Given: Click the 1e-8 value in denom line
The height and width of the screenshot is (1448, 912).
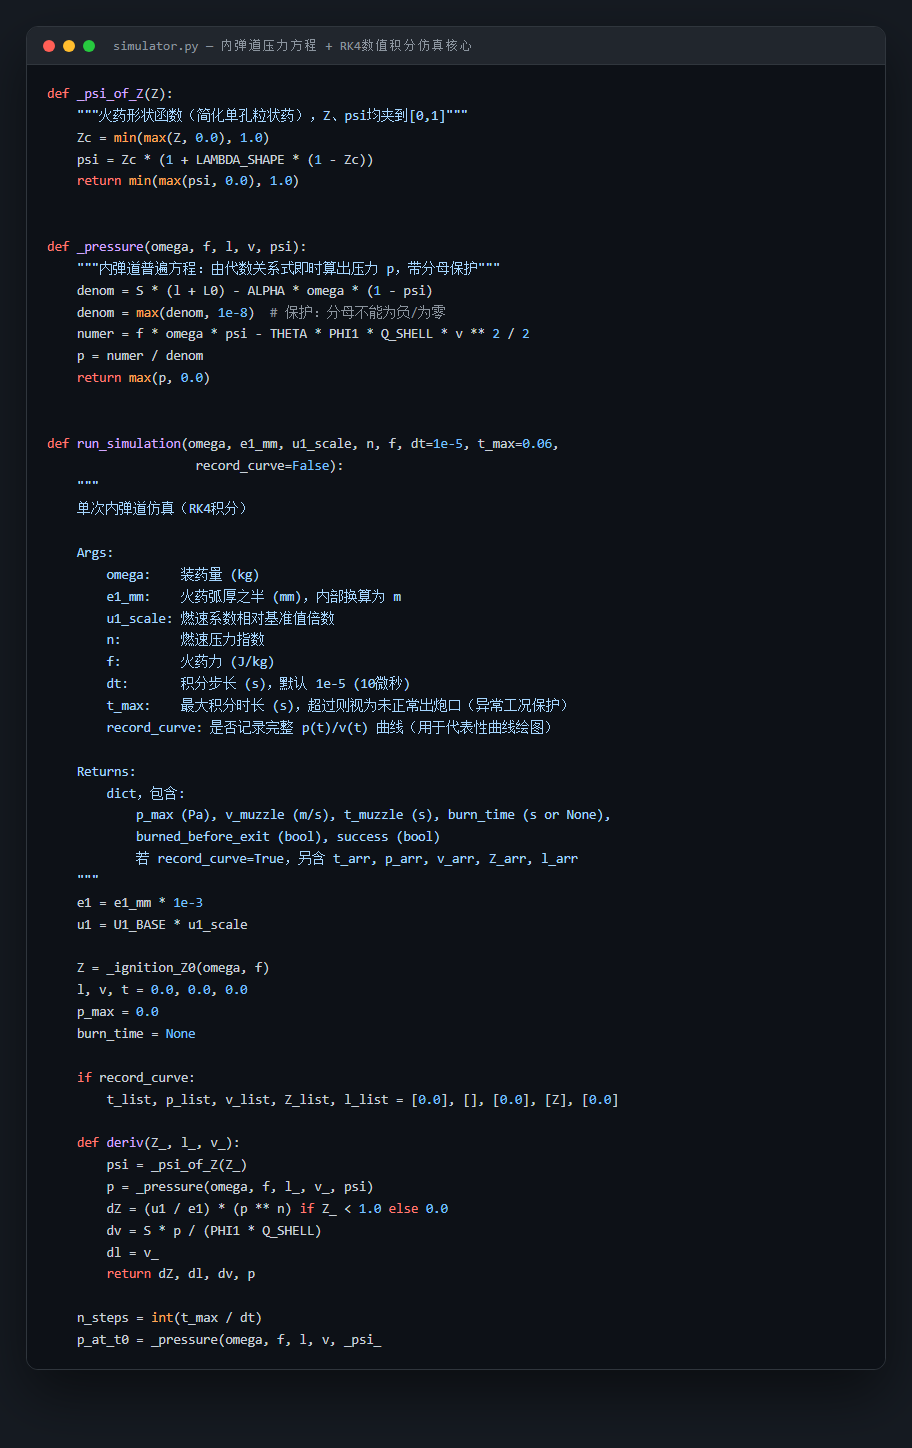Looking at the screenshot, I should [x=233, y=312].
